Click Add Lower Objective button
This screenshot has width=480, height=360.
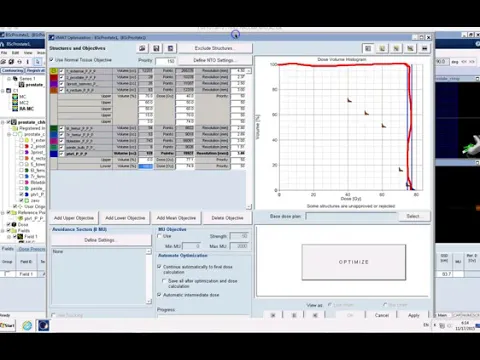click(x=125, y=218)
